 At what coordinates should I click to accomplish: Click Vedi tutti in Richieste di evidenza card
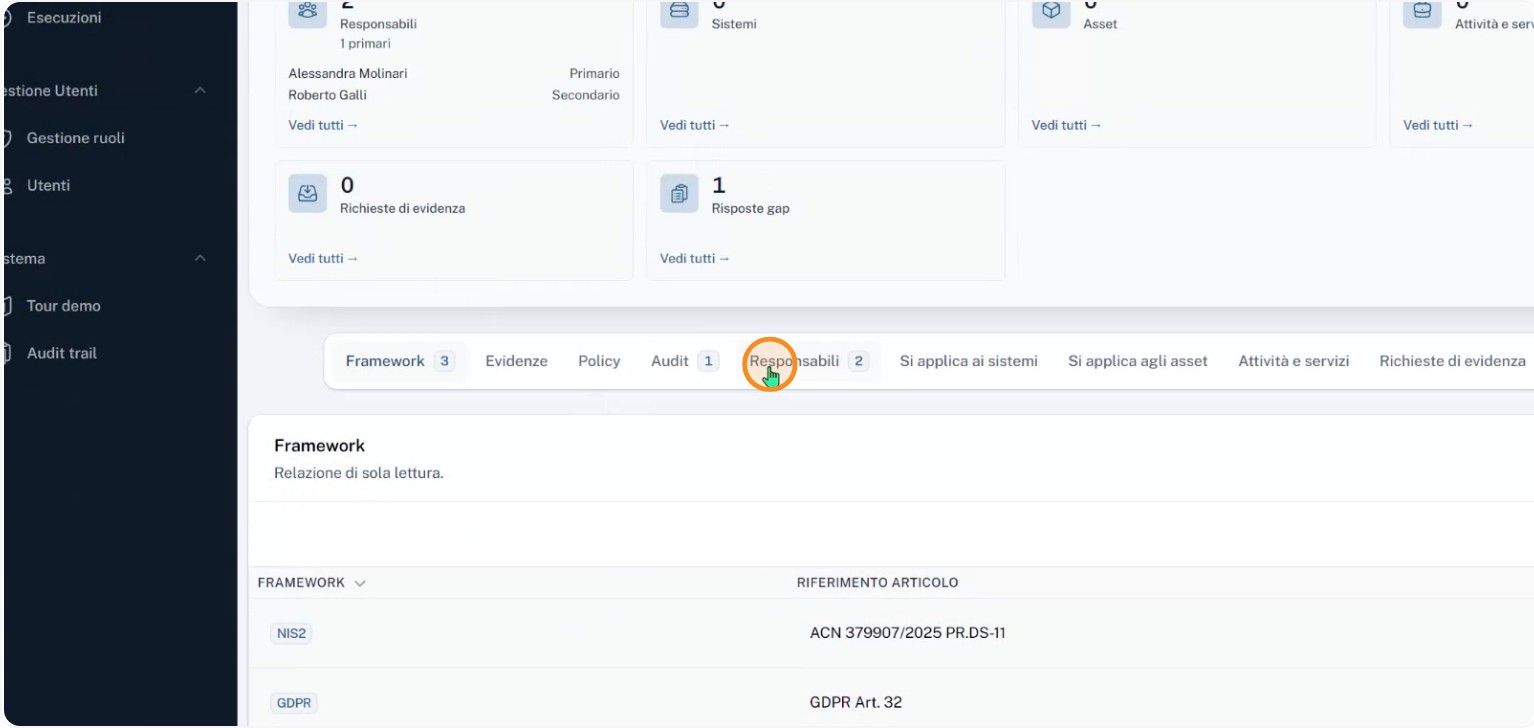coord(323,258)
